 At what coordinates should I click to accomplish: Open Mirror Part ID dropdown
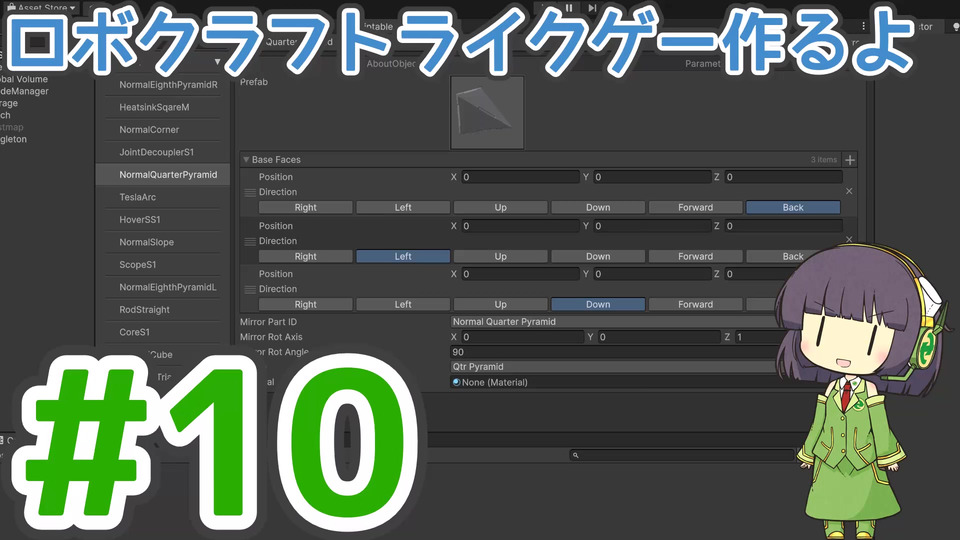click(615, 321)
